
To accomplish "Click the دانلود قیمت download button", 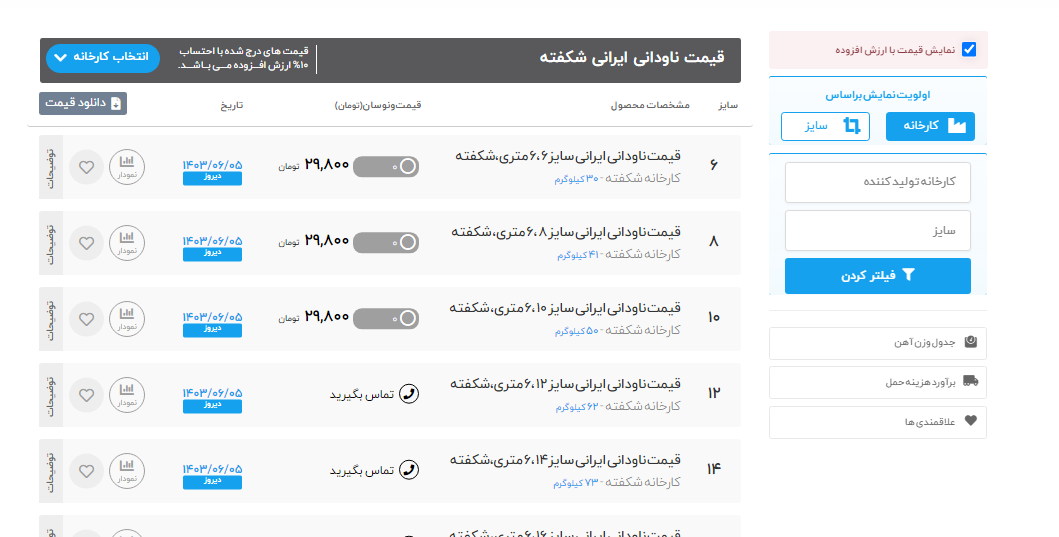I will (x=83, y=103).
